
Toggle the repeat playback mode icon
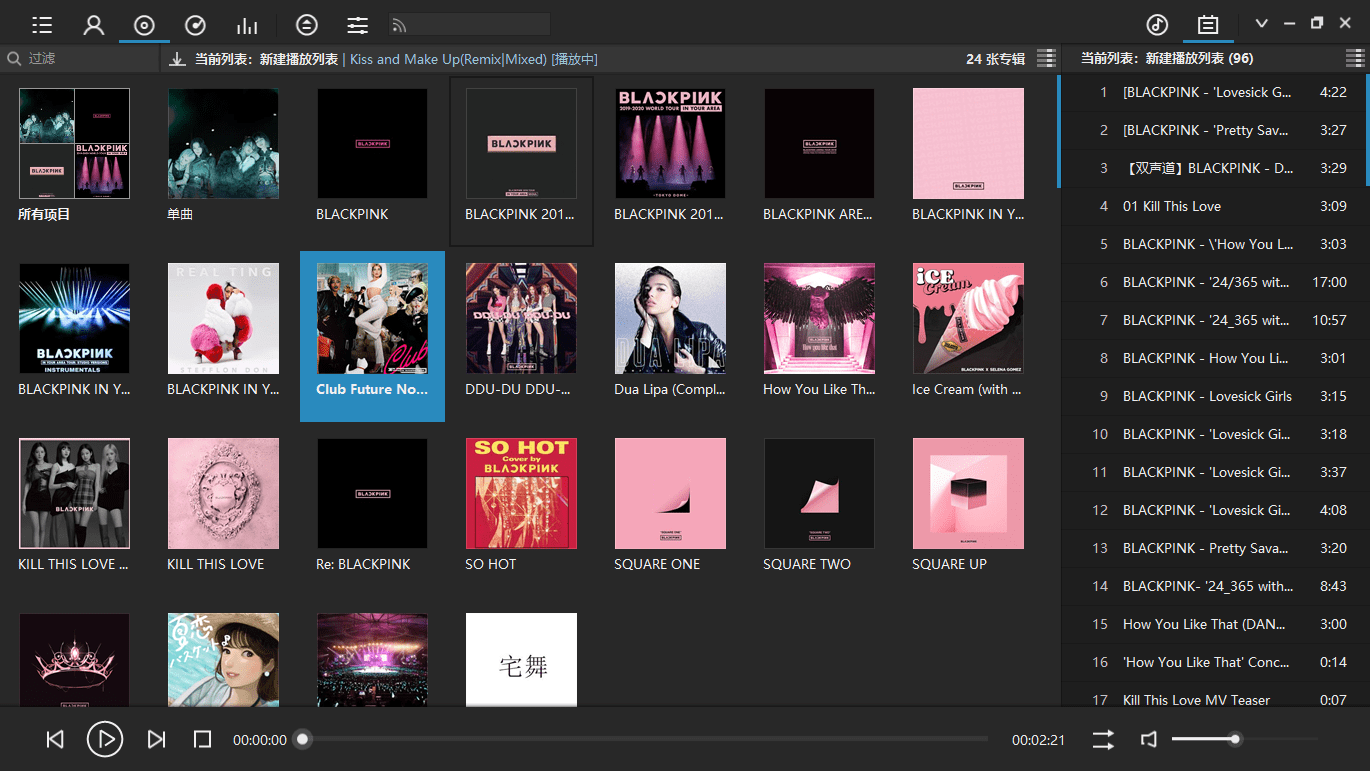click(x=1103, y=739)
